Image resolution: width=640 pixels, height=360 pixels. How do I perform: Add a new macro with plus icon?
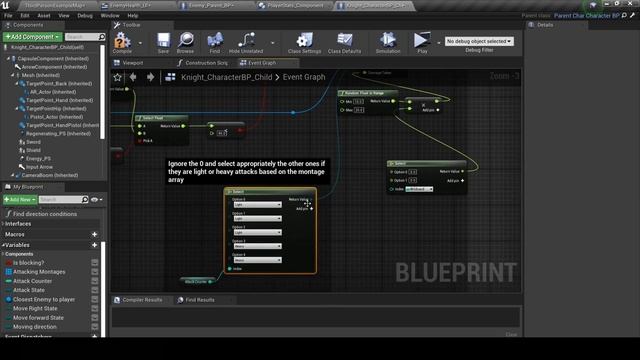click(94, 234)
